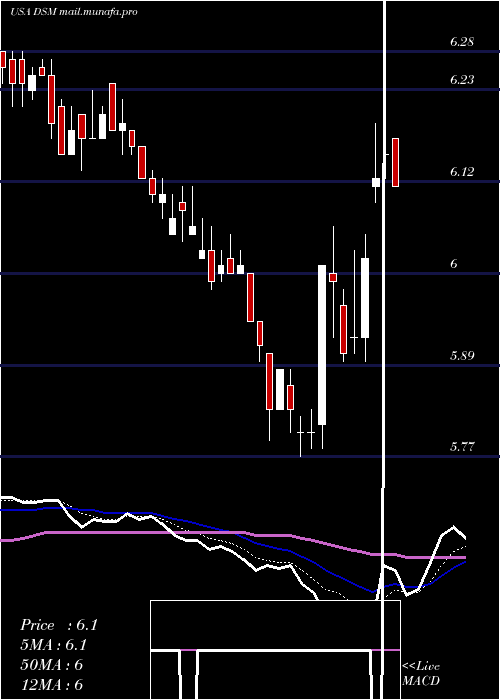The width and height of the screenshot is (500, 700).
Task: Select the 6.28 price level label
Action: tap(462, 42)
